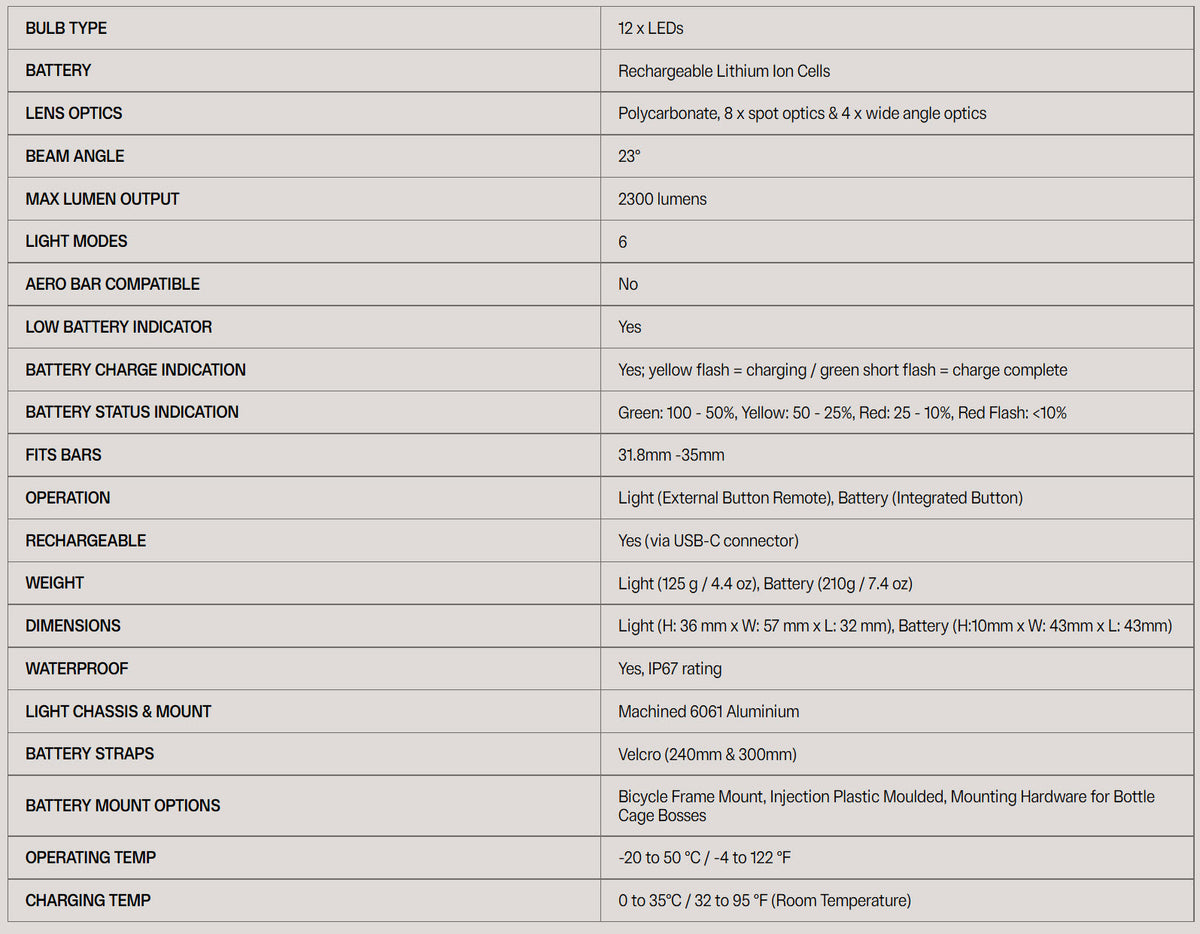Select the LOW BATTERY INDICATOR label

(x=118, y=327)
